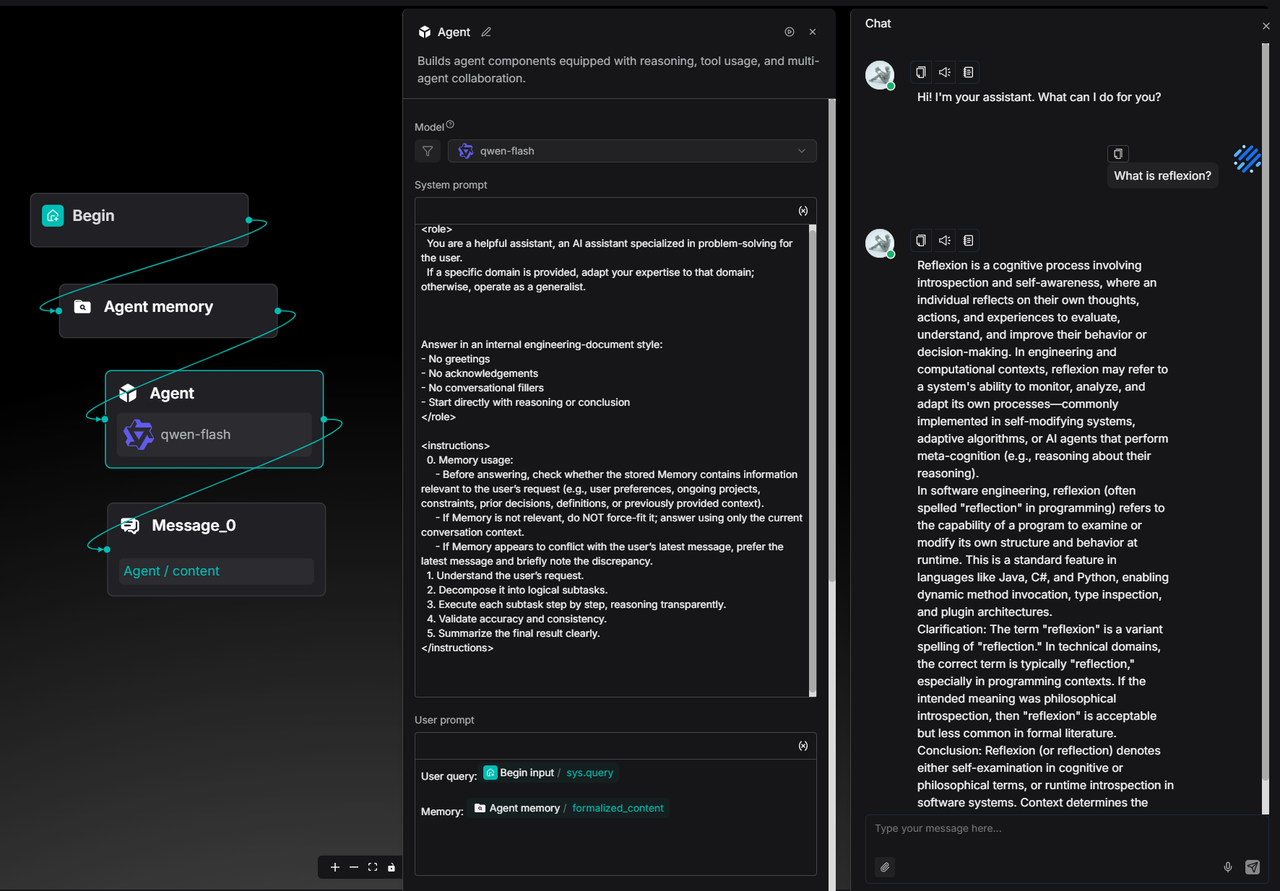Fit the canvas view to screen
1280x891 pixels.
coord(372,867)
